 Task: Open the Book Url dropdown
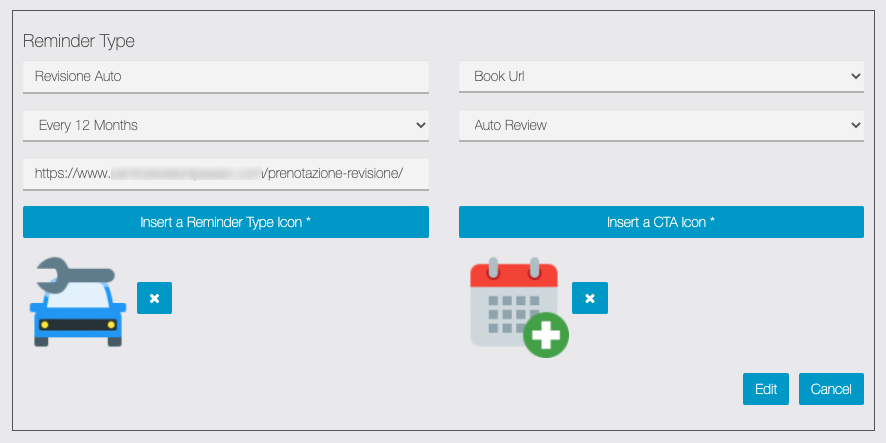click(660, 75)
